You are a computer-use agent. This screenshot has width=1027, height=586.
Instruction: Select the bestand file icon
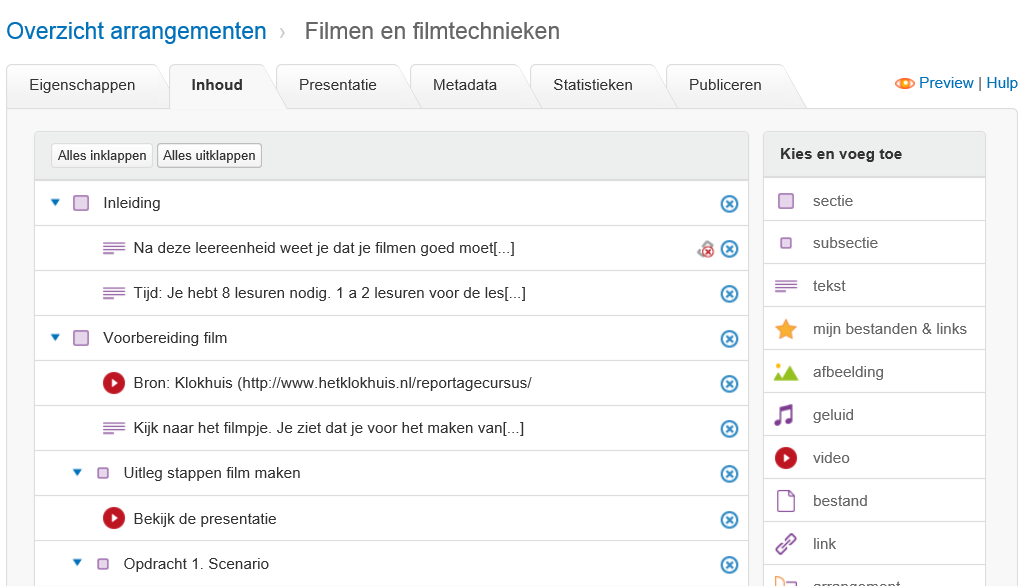click(786, 501)
